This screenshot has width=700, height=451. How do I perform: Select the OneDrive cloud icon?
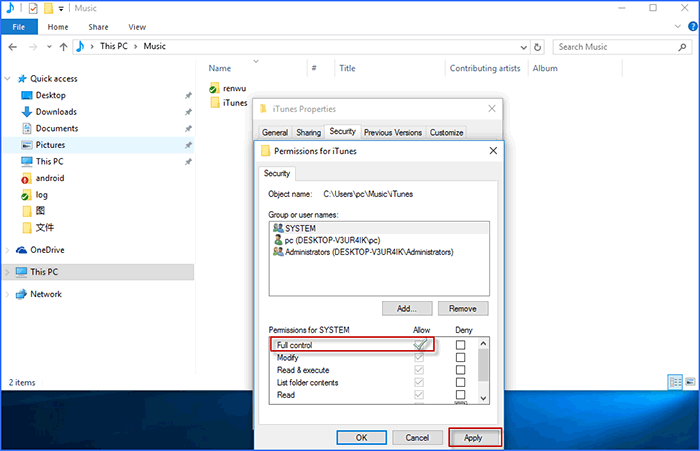[x=21, y=250]
